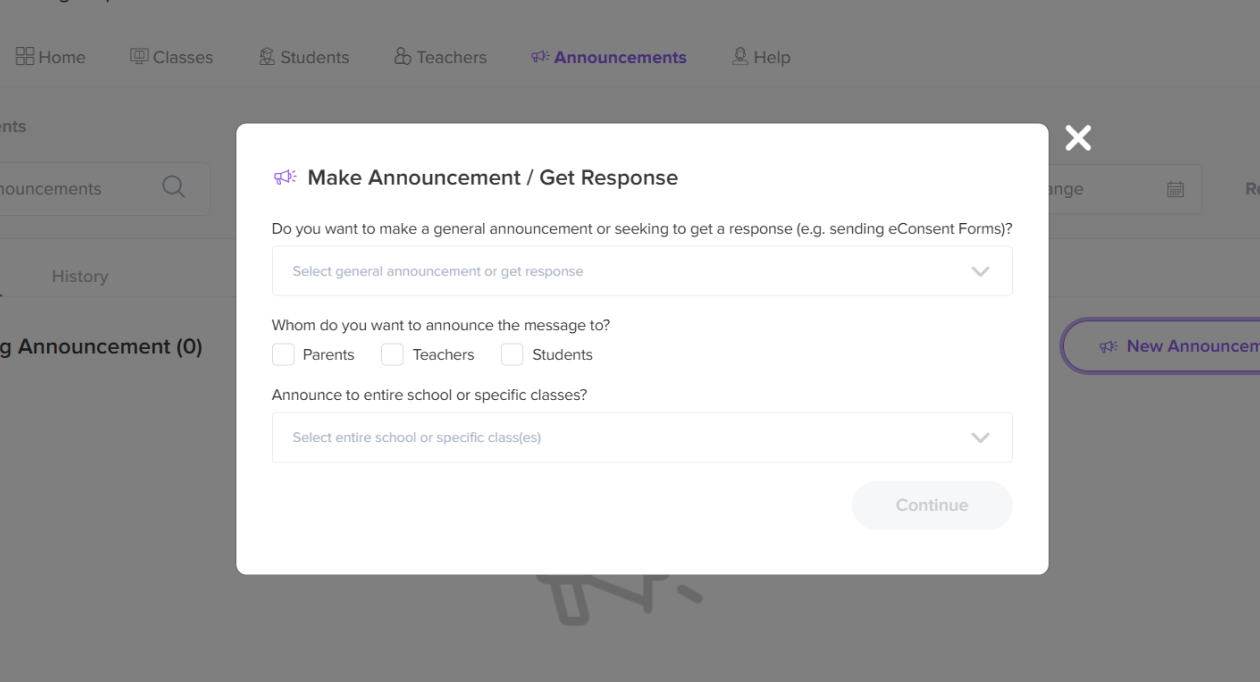The image size is (1260, 682).
Task: Click the Help icon in the navigation
Action: tap(740, 57)
